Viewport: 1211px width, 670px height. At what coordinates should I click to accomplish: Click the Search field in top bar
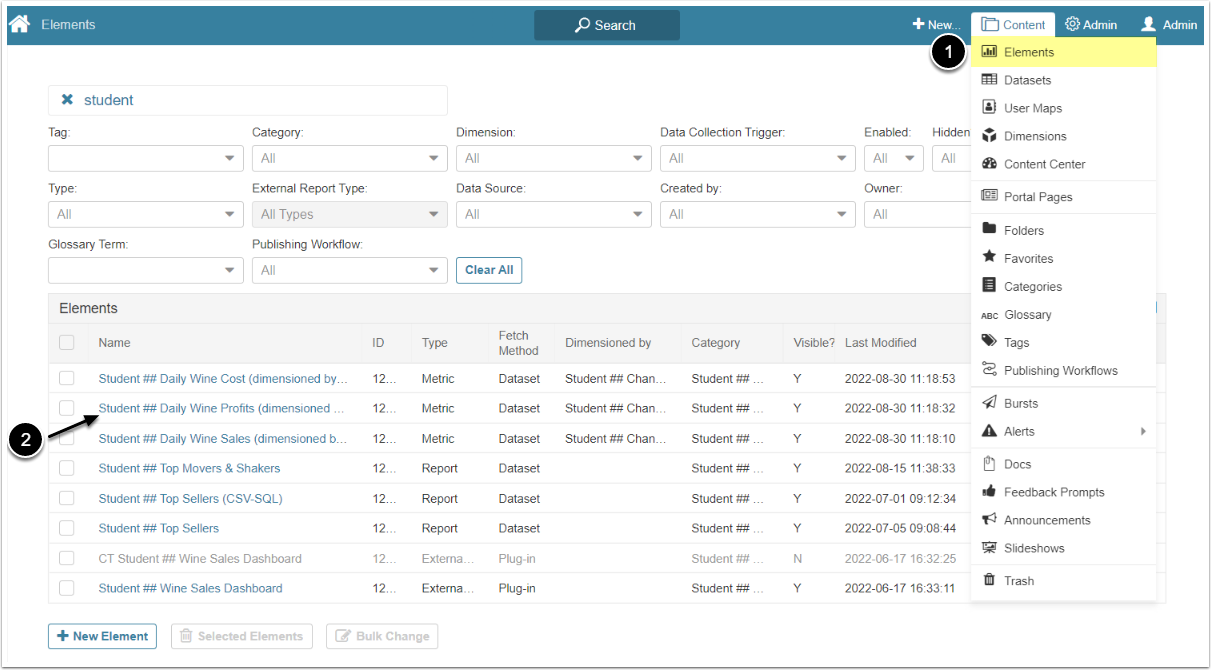click(606, 25)
